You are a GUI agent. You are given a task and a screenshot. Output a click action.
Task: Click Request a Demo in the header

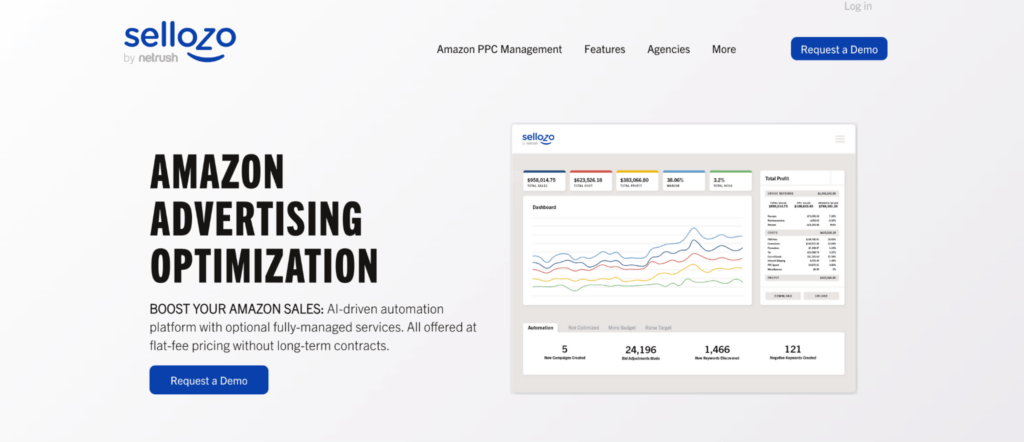pyautogui.click(x=839, y=49)
